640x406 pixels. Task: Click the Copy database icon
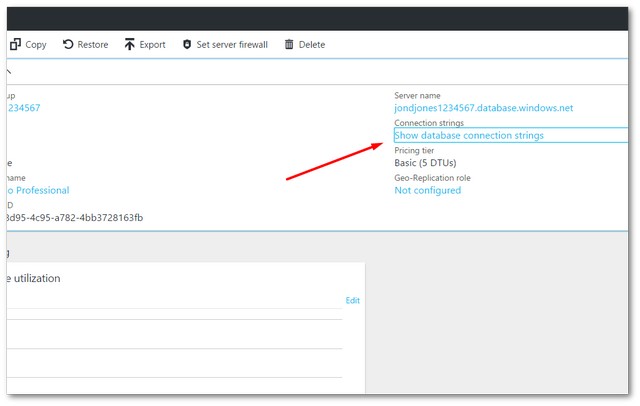tap(15, 45)
